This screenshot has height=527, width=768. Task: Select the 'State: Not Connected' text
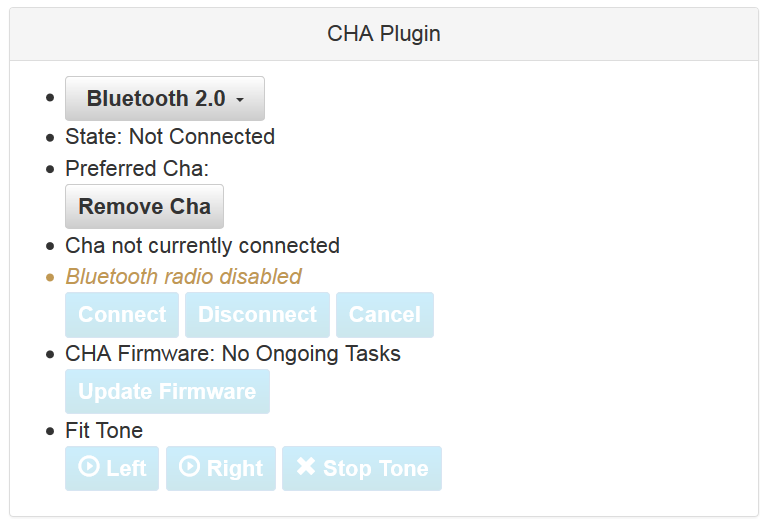pyautogui.click(x=170, y=137)
